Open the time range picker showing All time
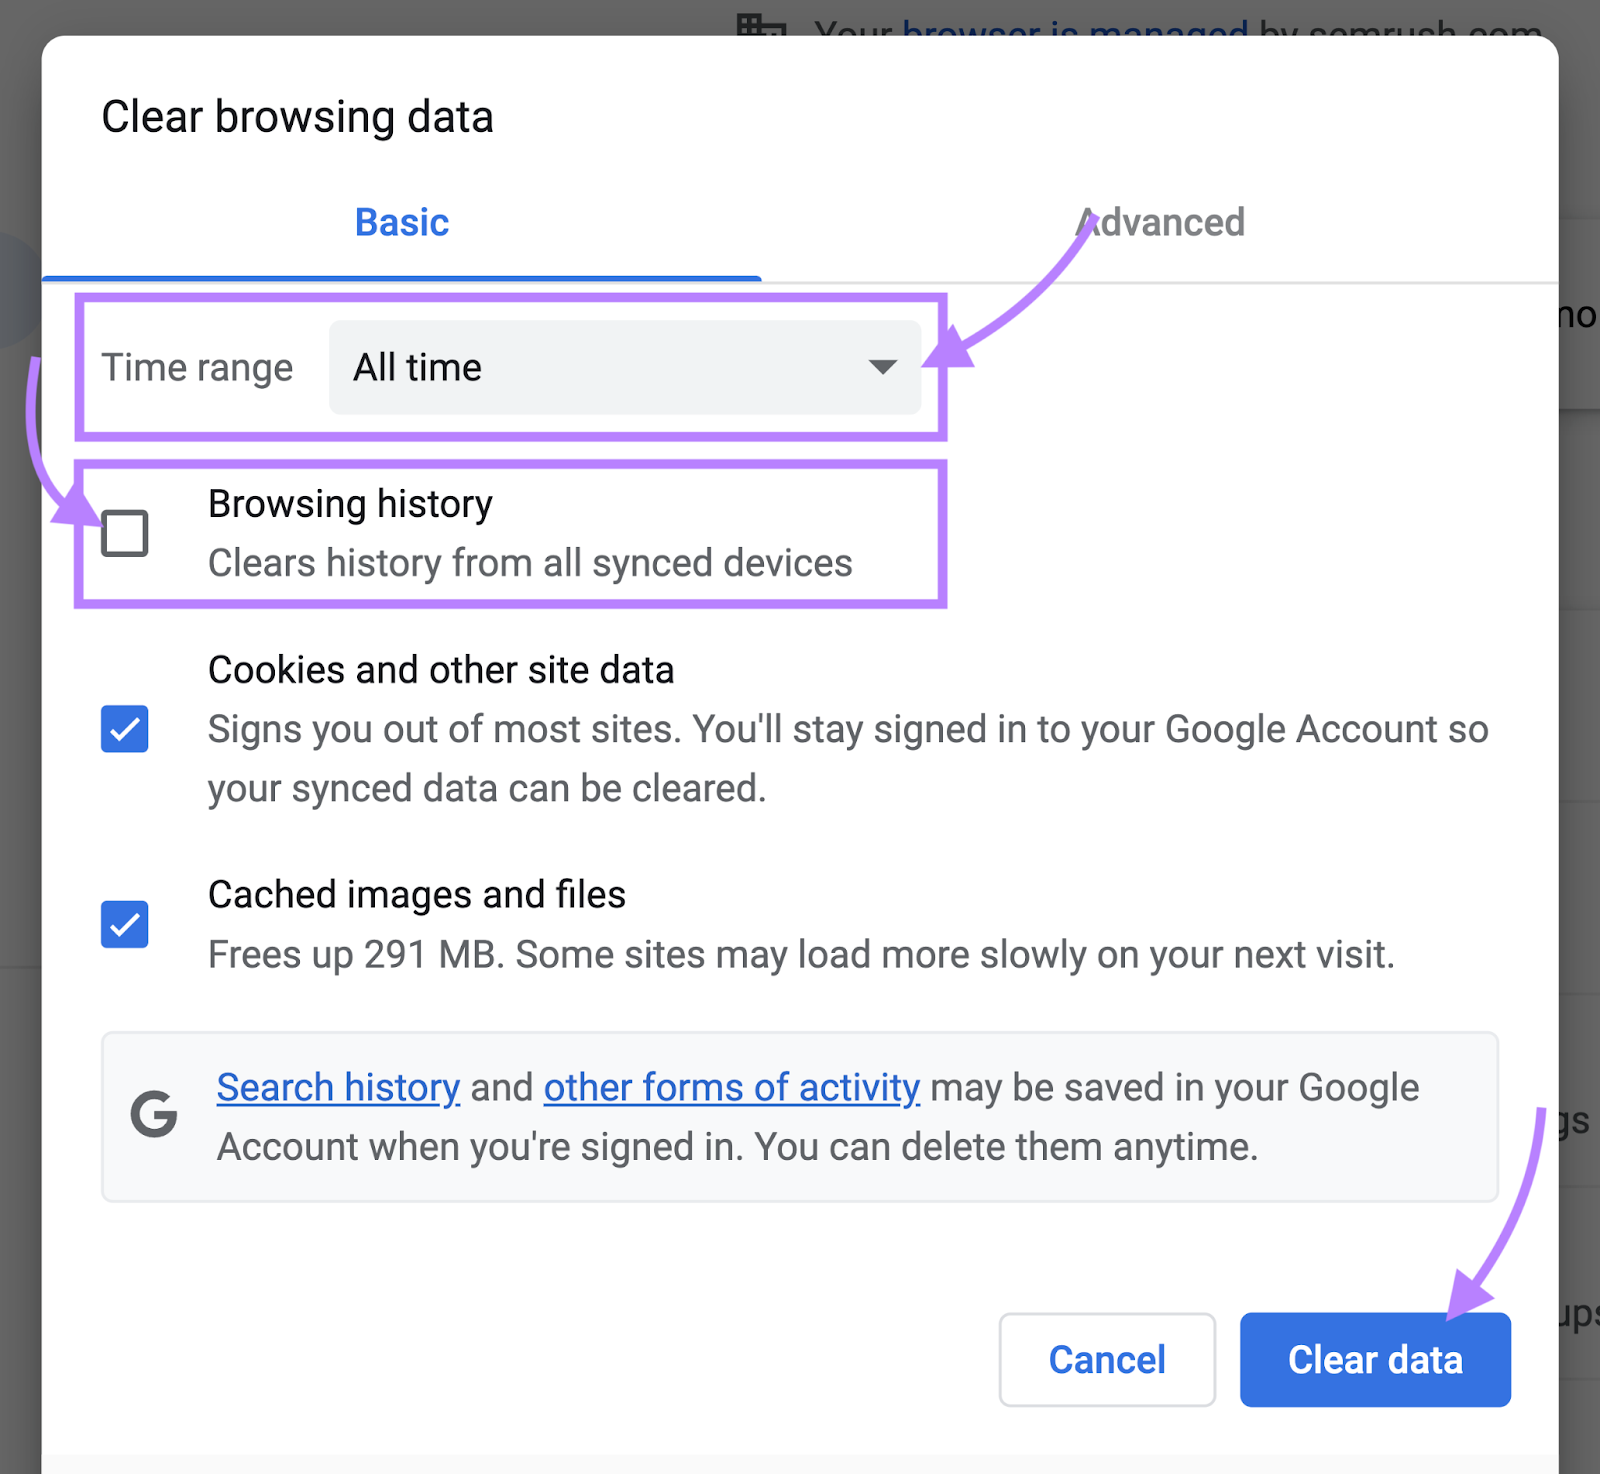Image resolution: width=1600 pixels, height=1474 pixels. click(x=624, y=367)
